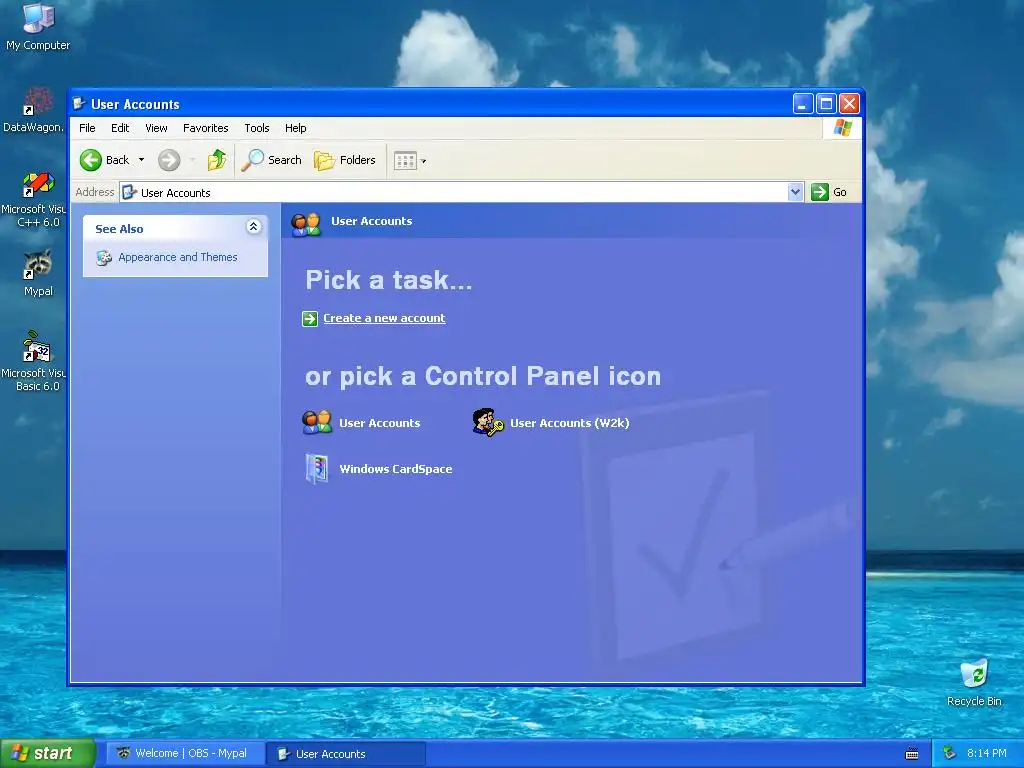
Task: Minimize the User Accounts window
Action: (803, 103)
